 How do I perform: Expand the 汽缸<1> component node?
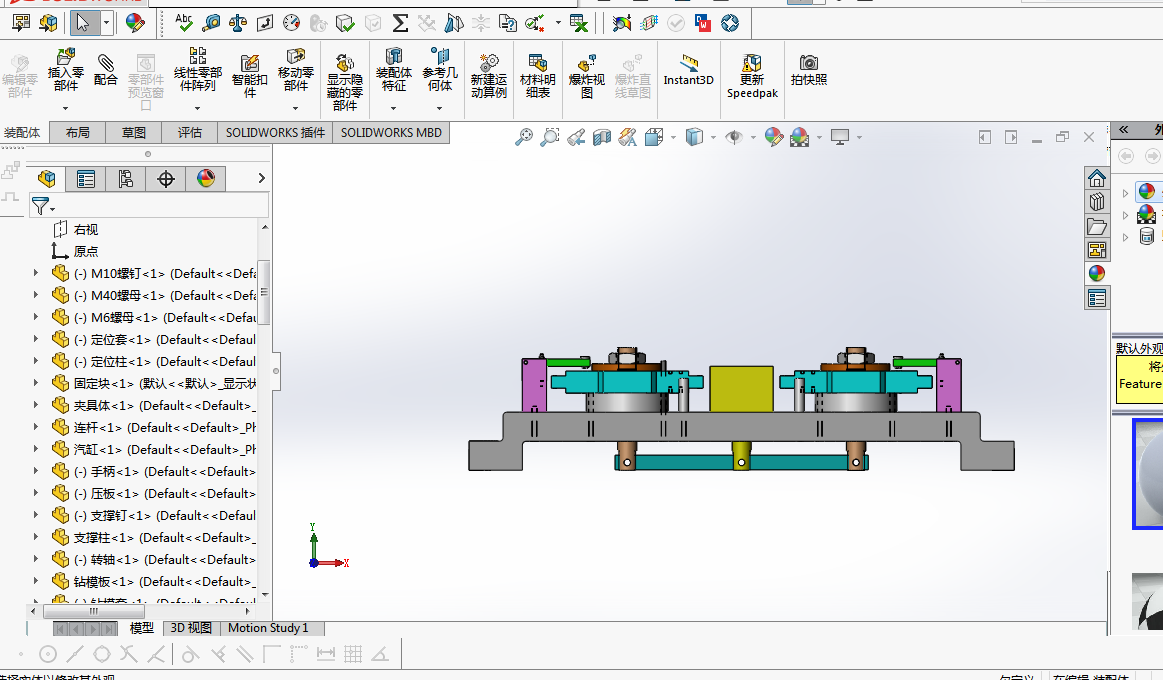click(36, 449)
